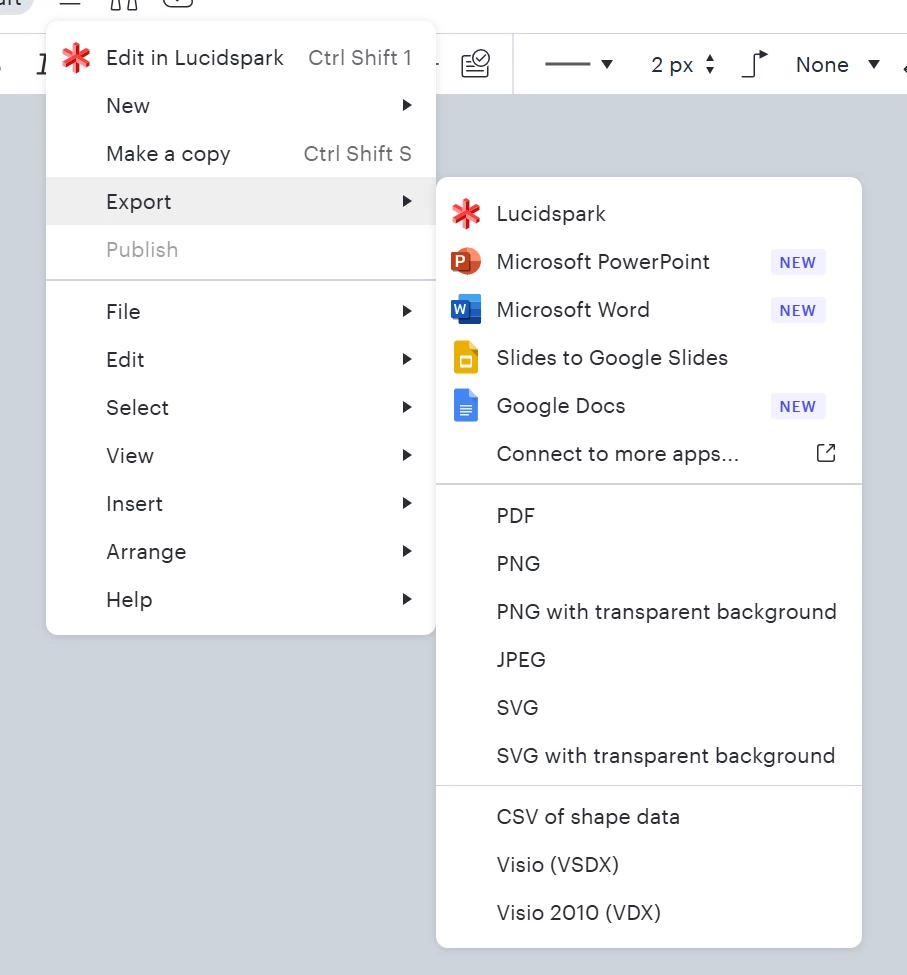Expand the Select submenu arrow
907x975 pixels.
[x=407, y=407]
